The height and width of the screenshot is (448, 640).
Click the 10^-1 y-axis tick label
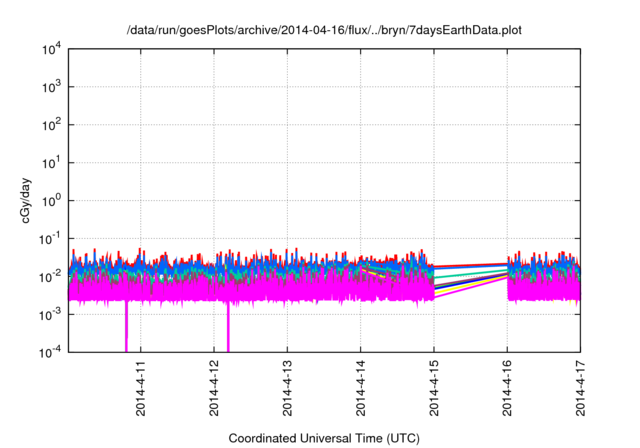(x=50, y=238)
